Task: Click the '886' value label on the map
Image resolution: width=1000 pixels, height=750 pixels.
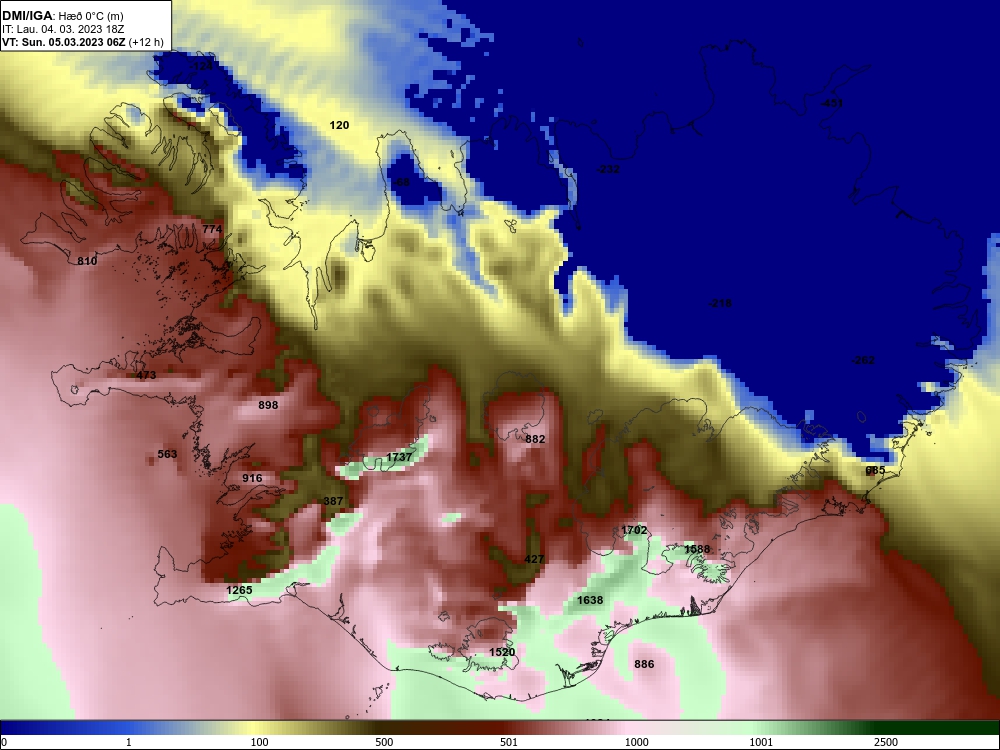Action: pos(644,665)
